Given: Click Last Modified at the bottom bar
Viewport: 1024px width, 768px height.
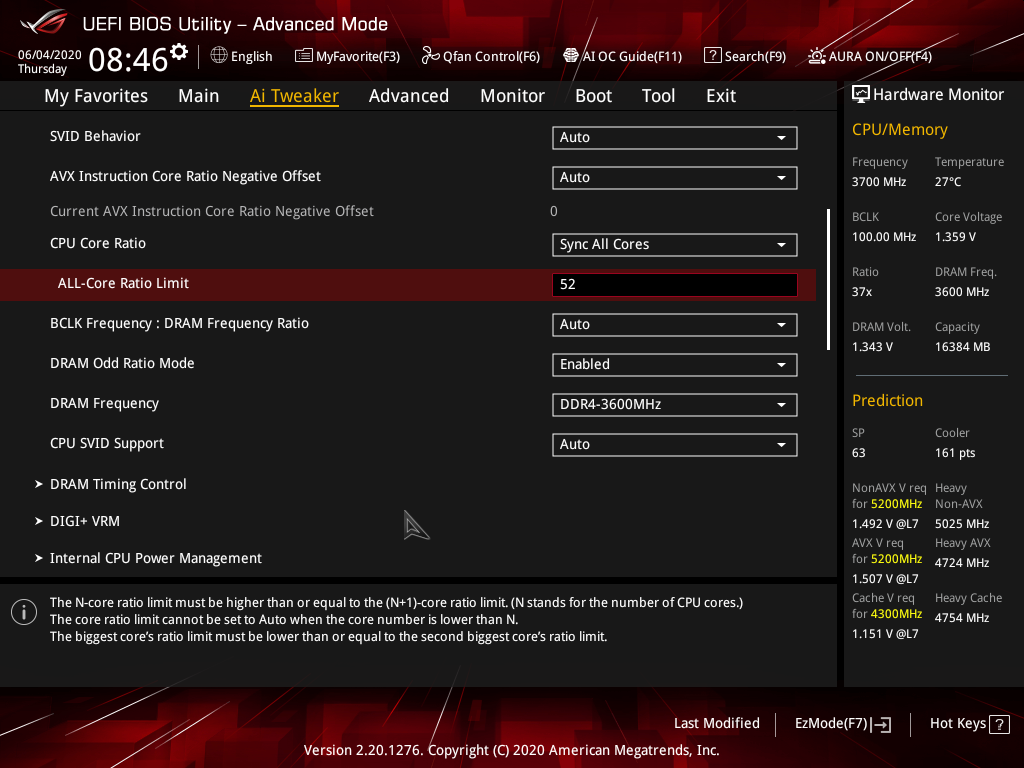Looking at the screenshot, I should [x=716, y=723].
